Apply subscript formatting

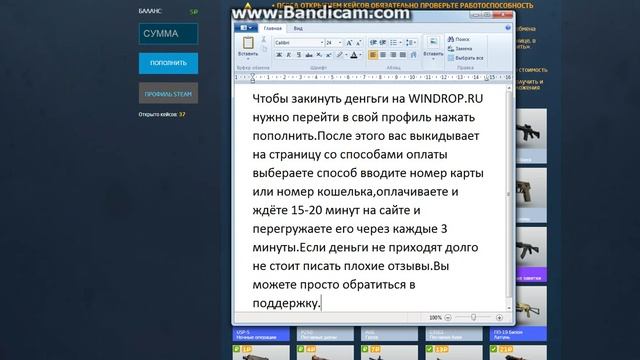319,55
